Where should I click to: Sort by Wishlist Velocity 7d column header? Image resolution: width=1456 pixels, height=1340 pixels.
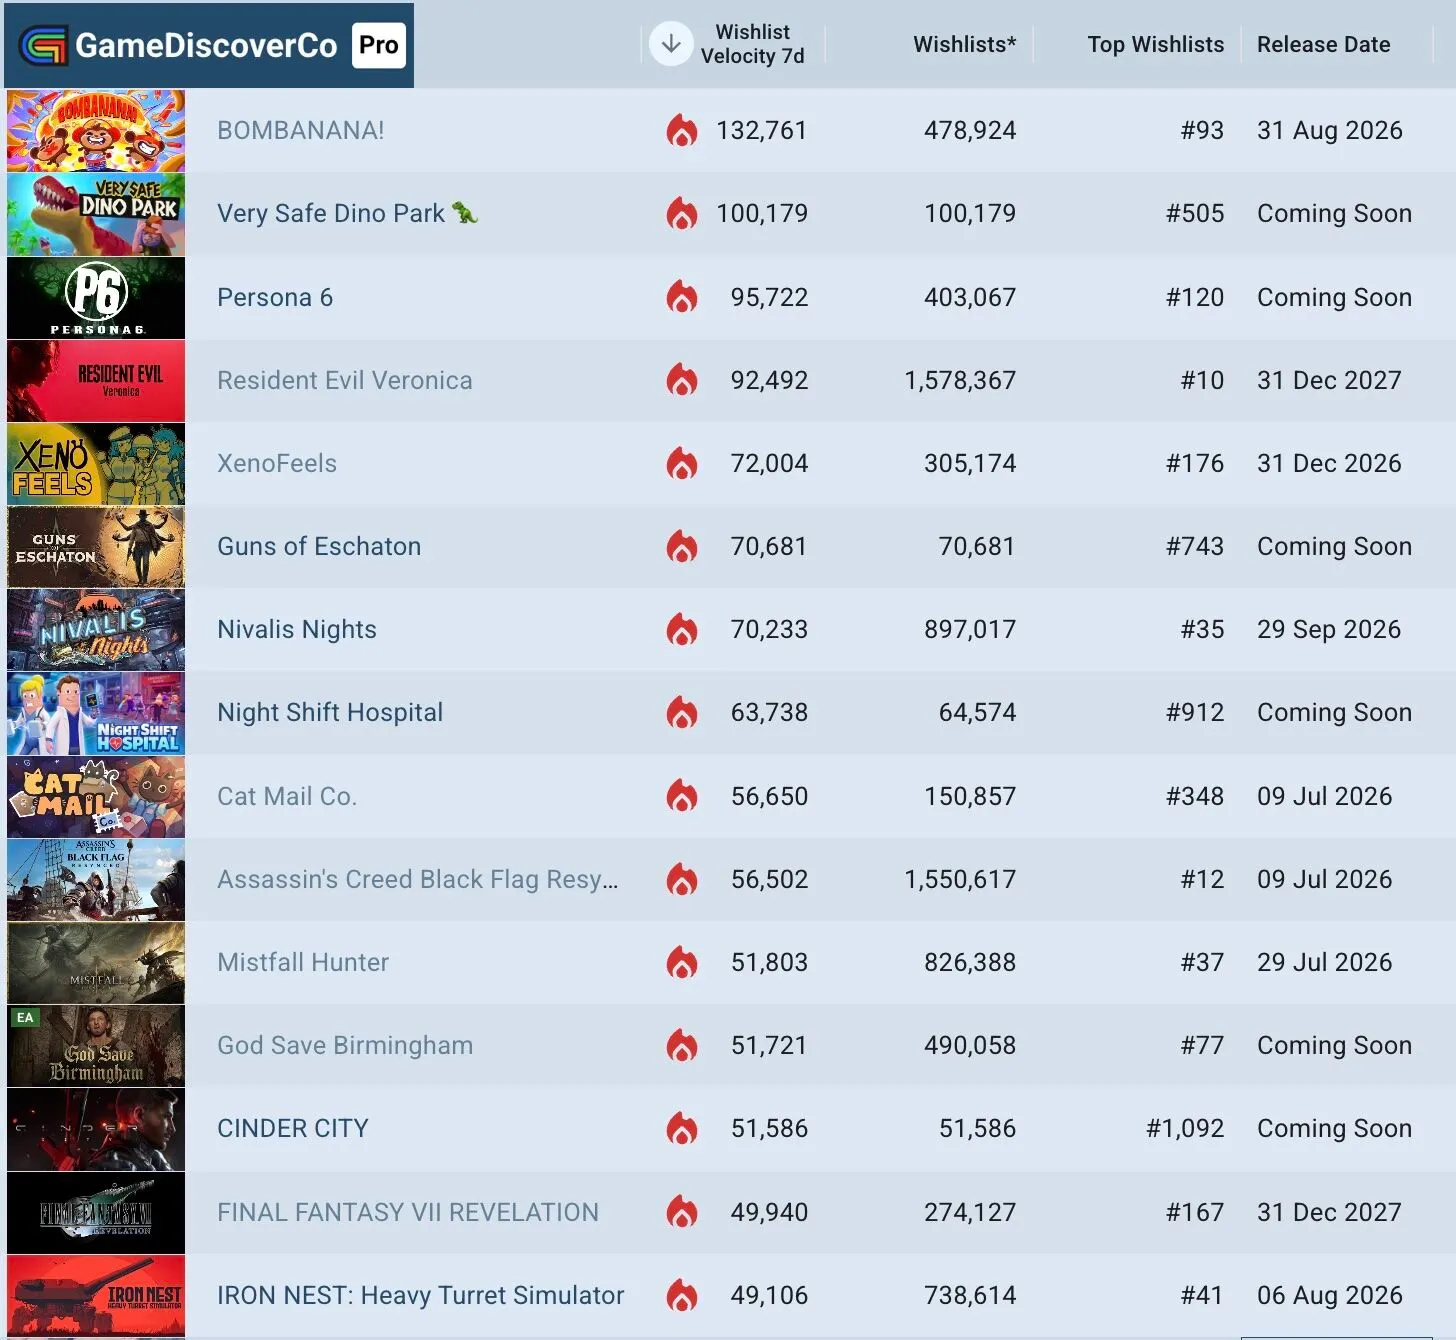point(752,44)
